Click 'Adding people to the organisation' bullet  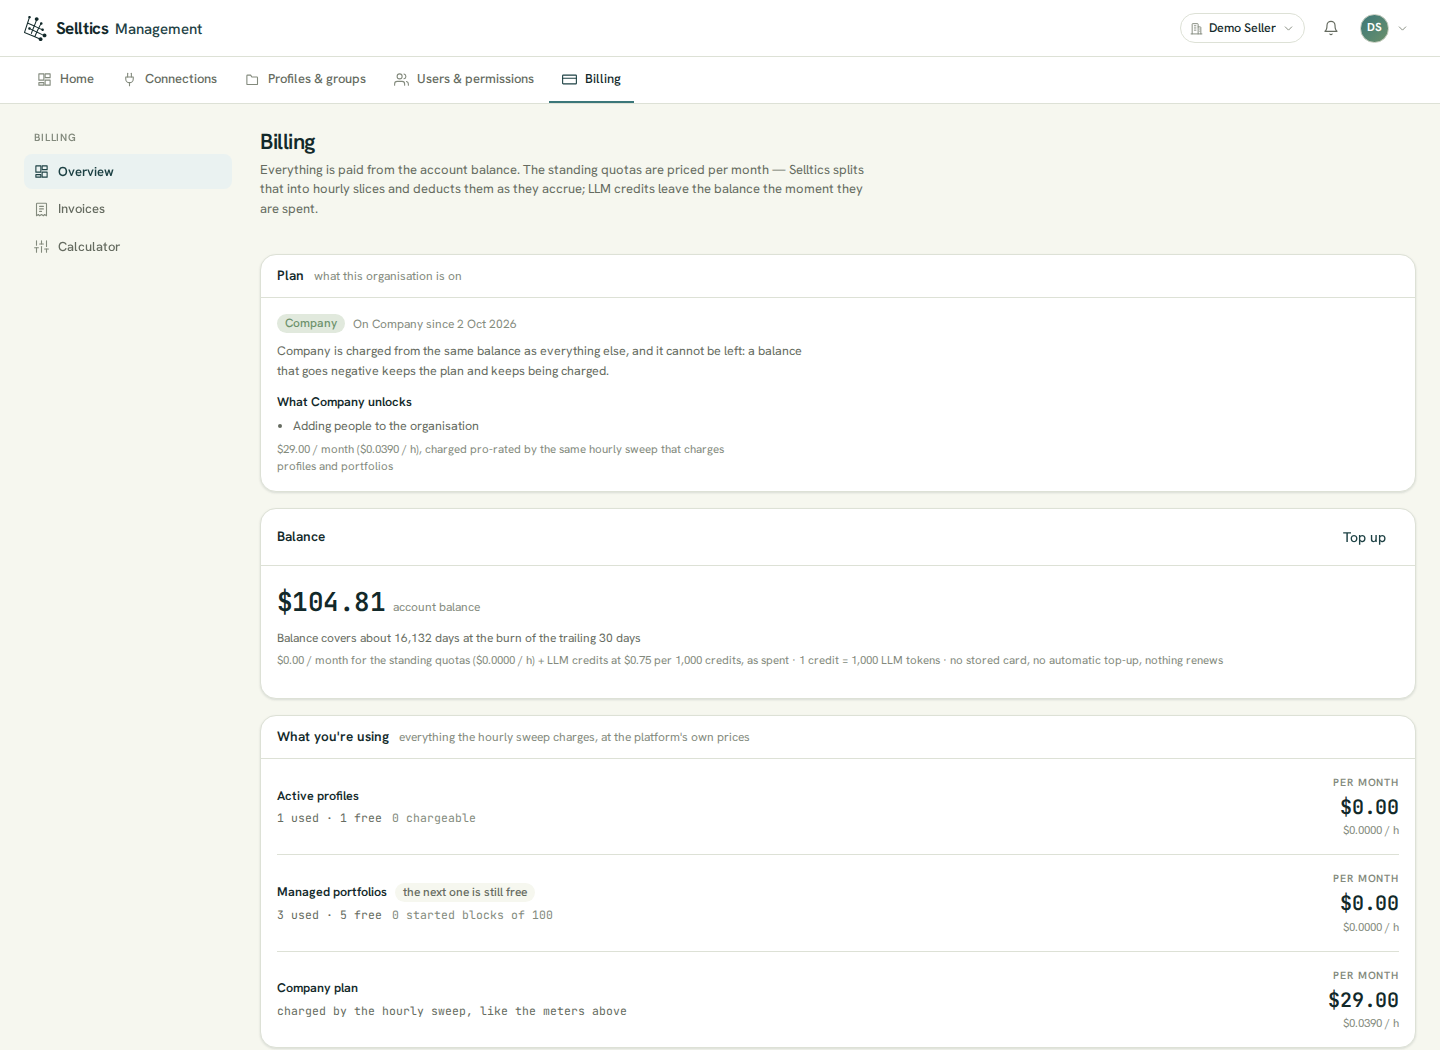coord(386,426)
